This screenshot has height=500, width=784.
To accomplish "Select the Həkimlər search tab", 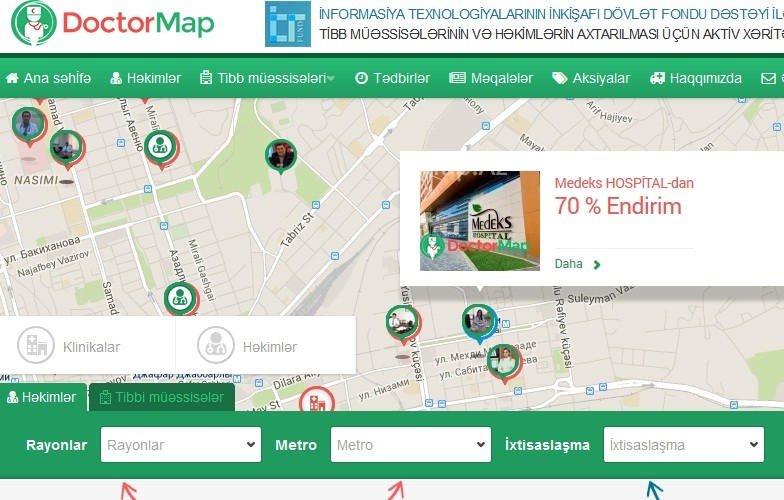I will coord(42,398).
